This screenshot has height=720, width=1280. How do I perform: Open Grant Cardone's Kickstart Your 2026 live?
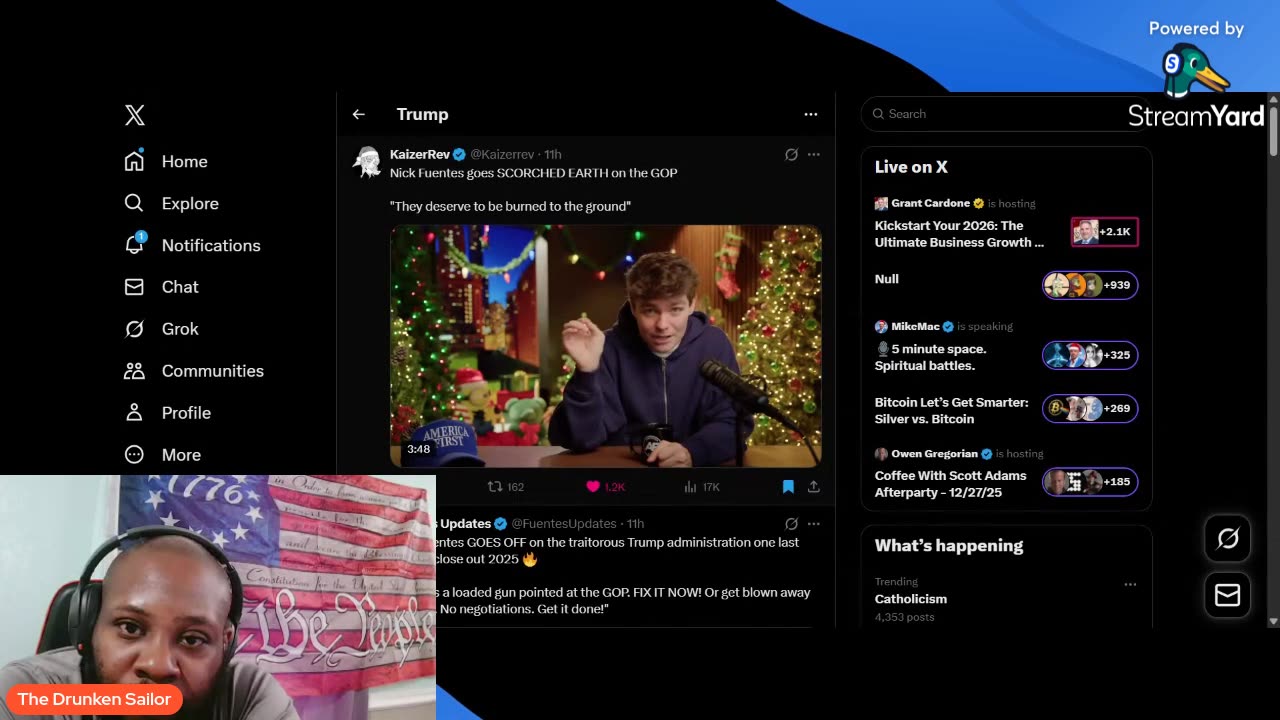coord(959,234)
